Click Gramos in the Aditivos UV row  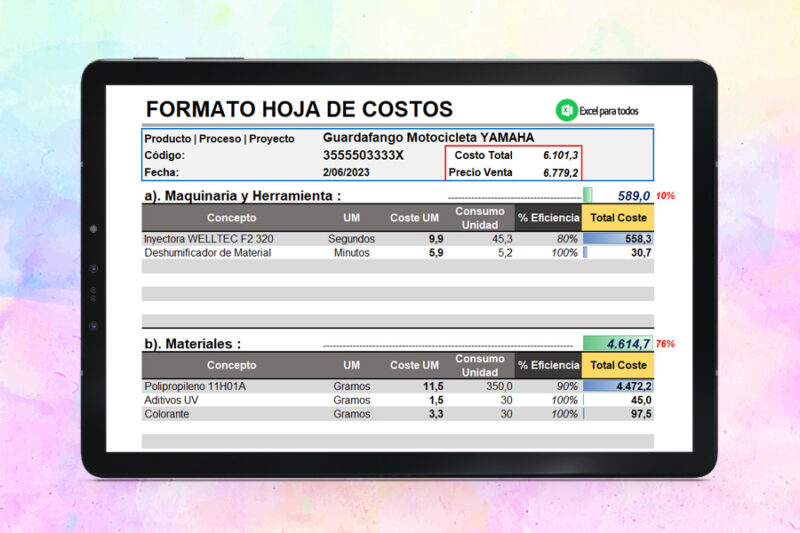[352, 400]
